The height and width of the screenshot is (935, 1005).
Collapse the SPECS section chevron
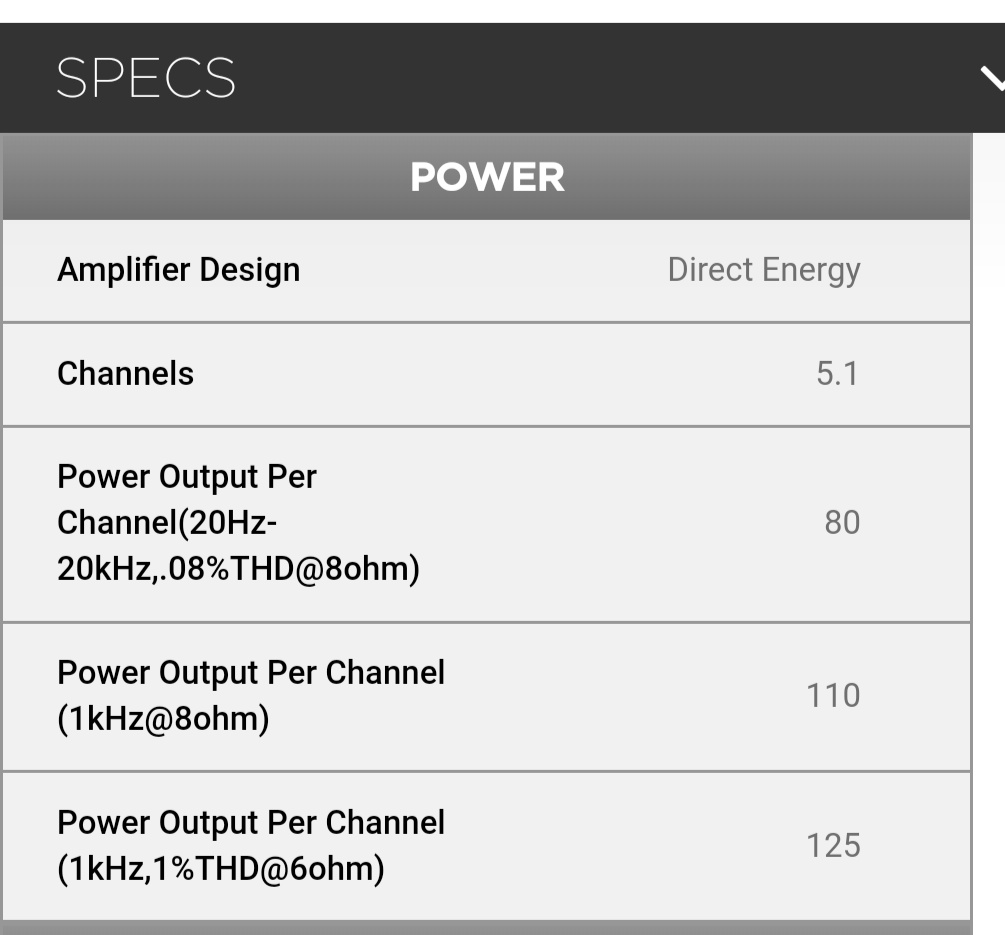(993, 78)
